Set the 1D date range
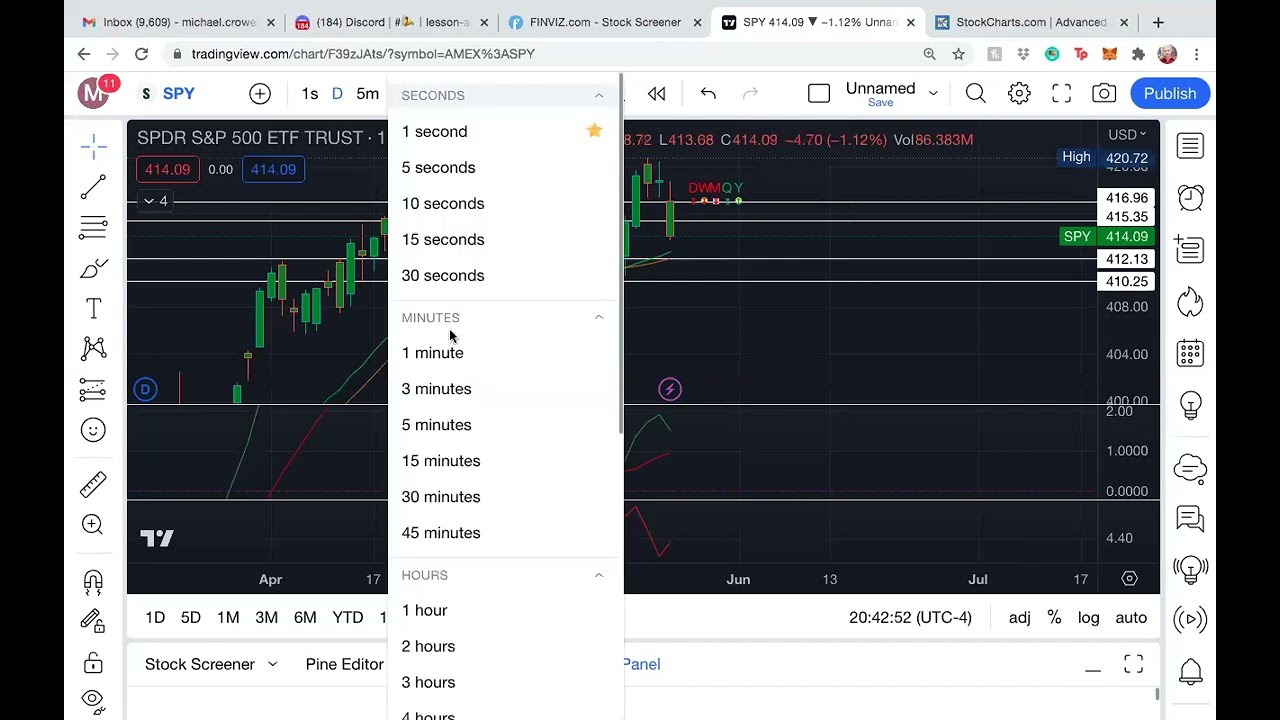This screenshot has height=720, width=1280. [x=155, y=617]
